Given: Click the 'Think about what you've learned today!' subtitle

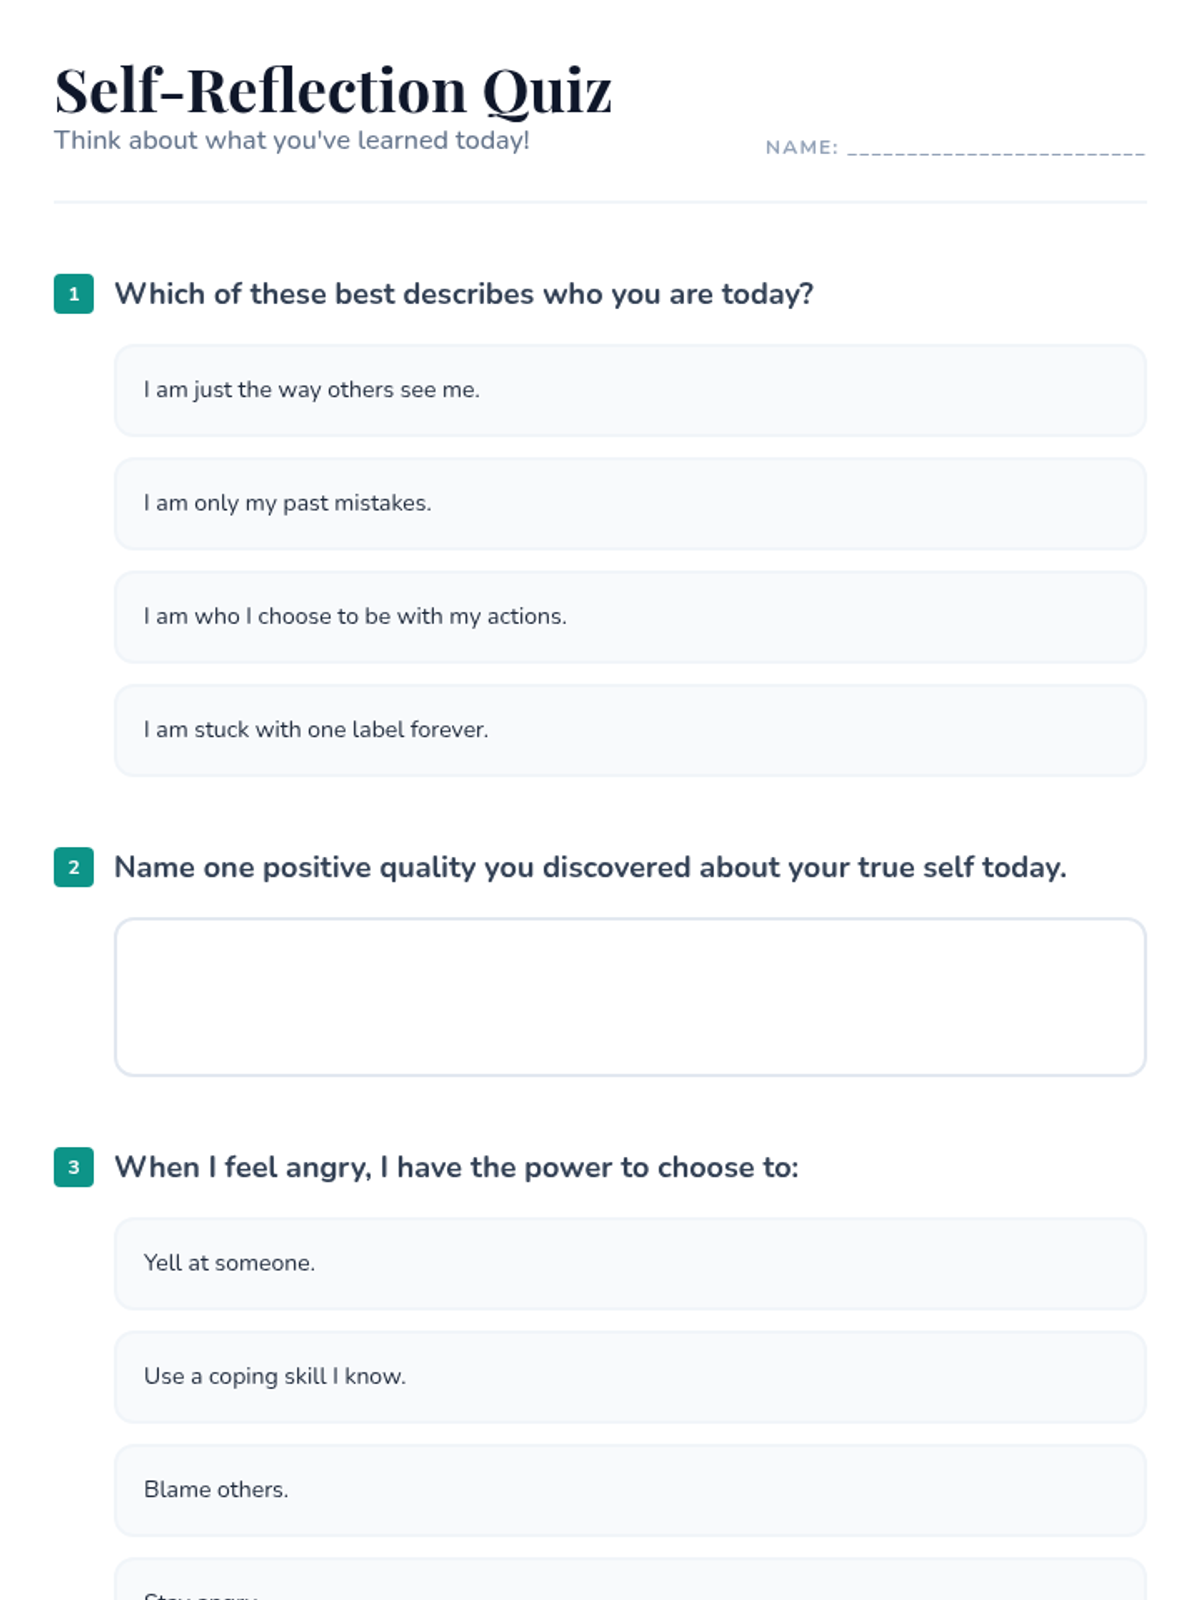Looking at the screenshot, I should pyautogui.click(x=291, y=140).
